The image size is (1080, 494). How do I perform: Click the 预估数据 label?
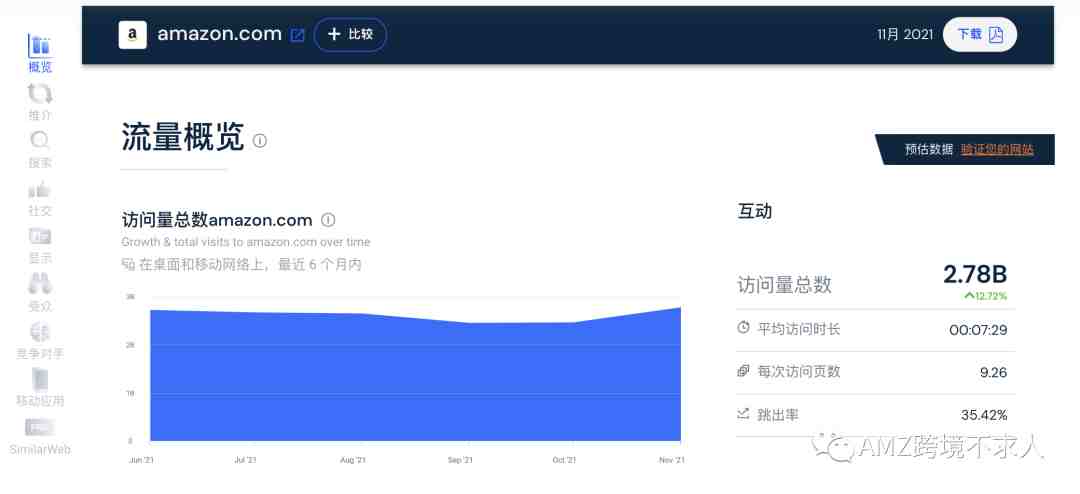tap(929, 150)
